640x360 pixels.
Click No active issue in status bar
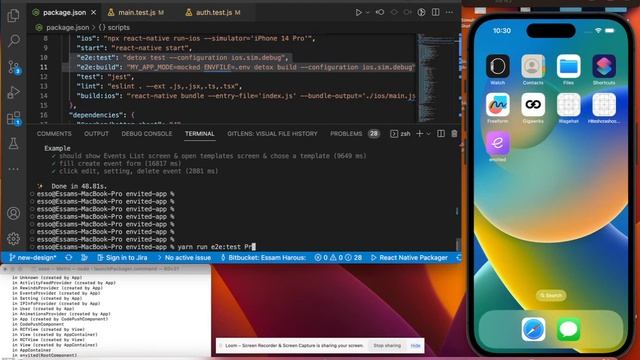tap(184, 258)
